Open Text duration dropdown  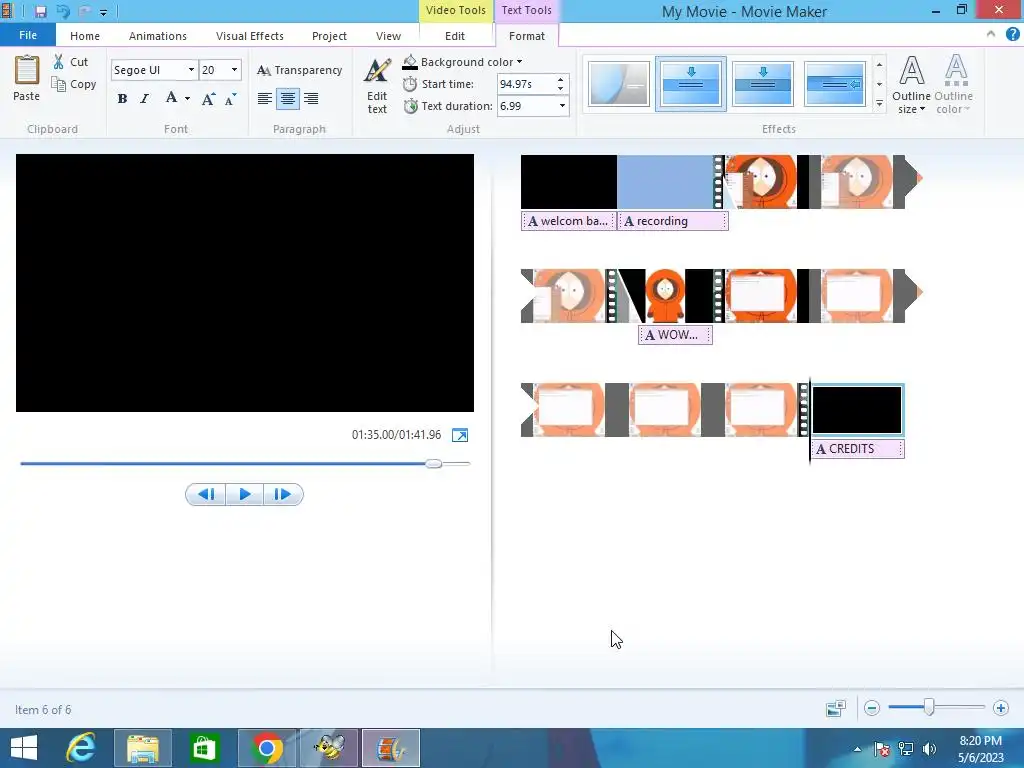pos(562,106)
